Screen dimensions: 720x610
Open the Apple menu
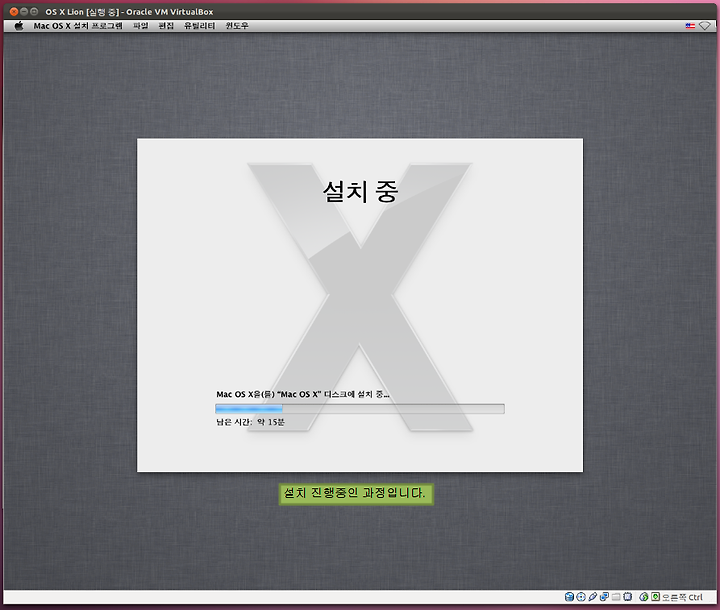(19, 26)
